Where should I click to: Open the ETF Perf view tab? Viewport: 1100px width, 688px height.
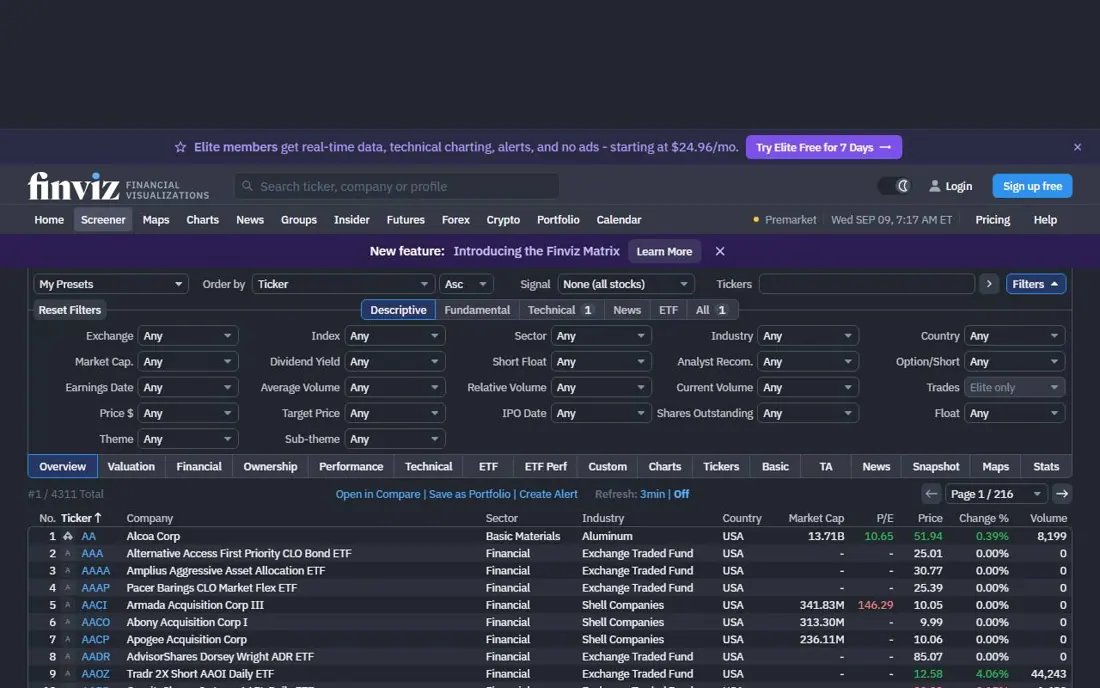pyautogui.click(x=545, y=466)
